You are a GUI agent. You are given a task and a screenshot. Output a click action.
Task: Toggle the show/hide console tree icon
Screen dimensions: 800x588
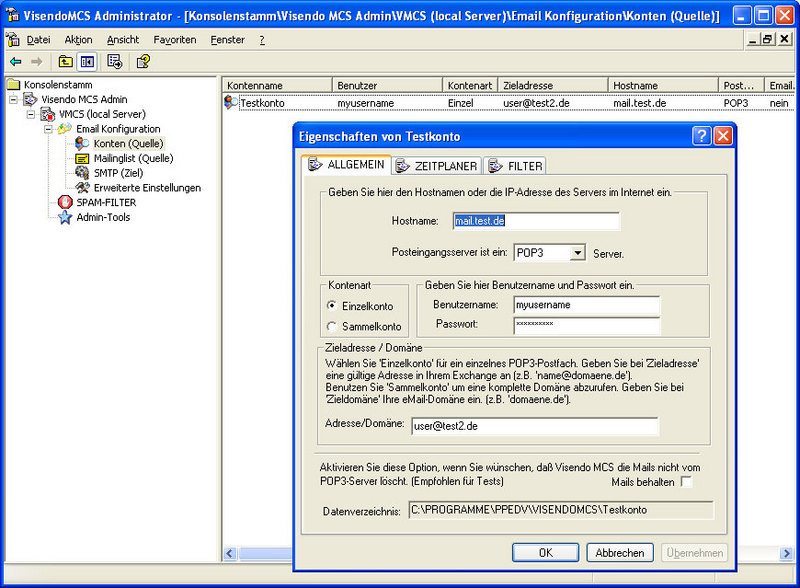coord(87,62)
